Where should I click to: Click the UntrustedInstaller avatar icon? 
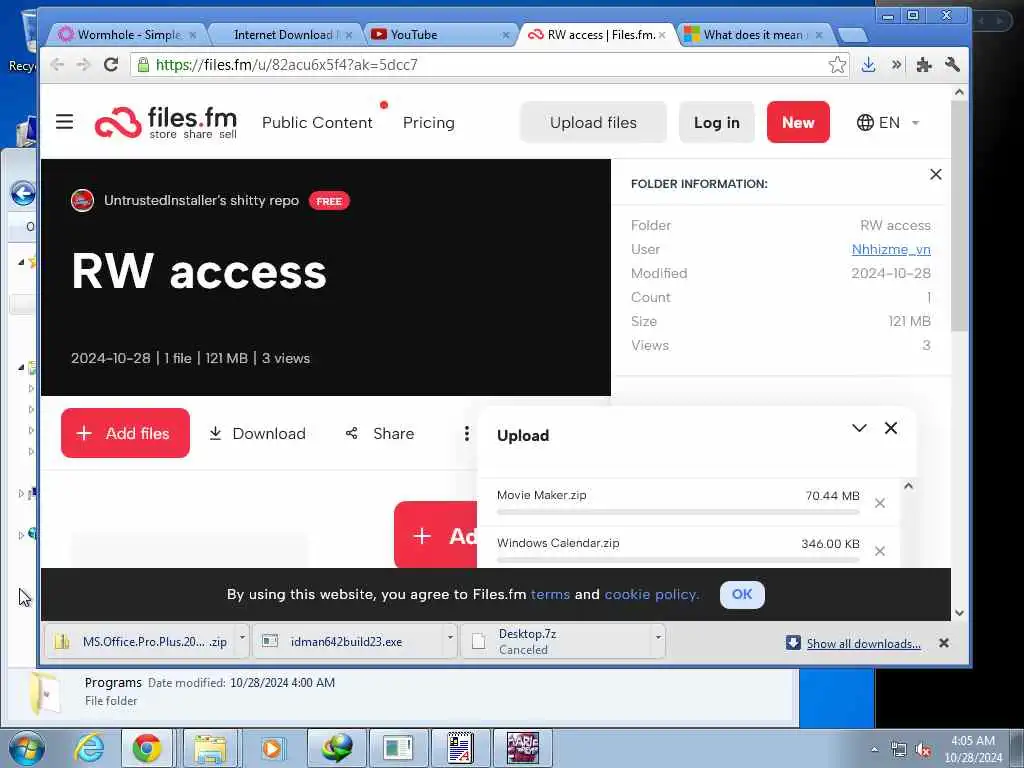(82, 200)
